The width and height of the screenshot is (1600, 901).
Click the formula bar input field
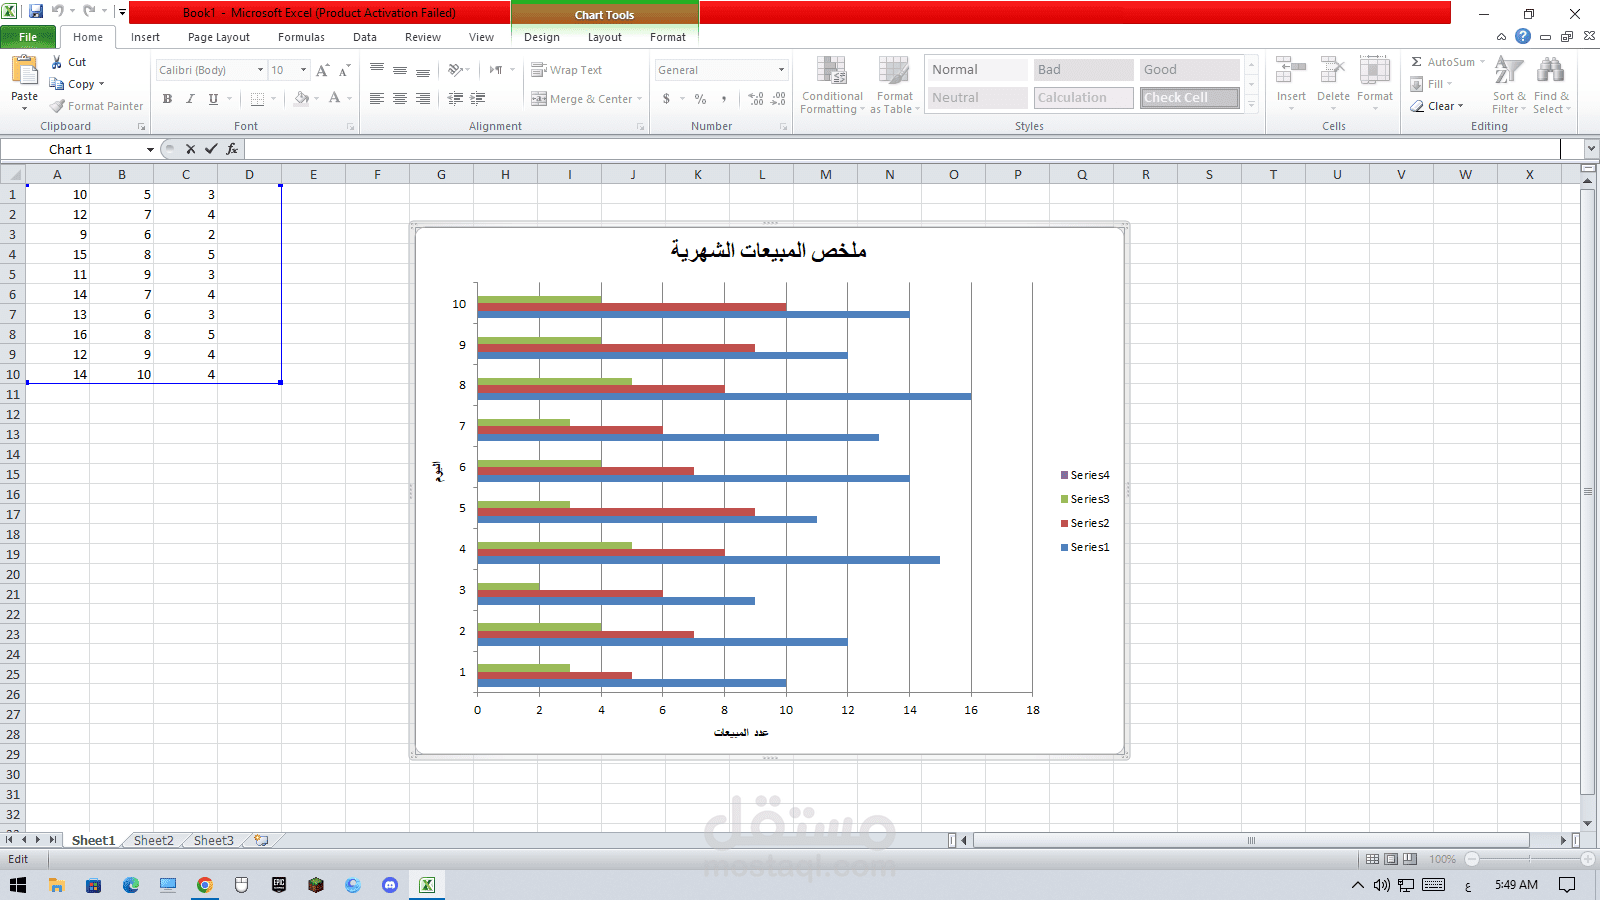coord(902,149)
